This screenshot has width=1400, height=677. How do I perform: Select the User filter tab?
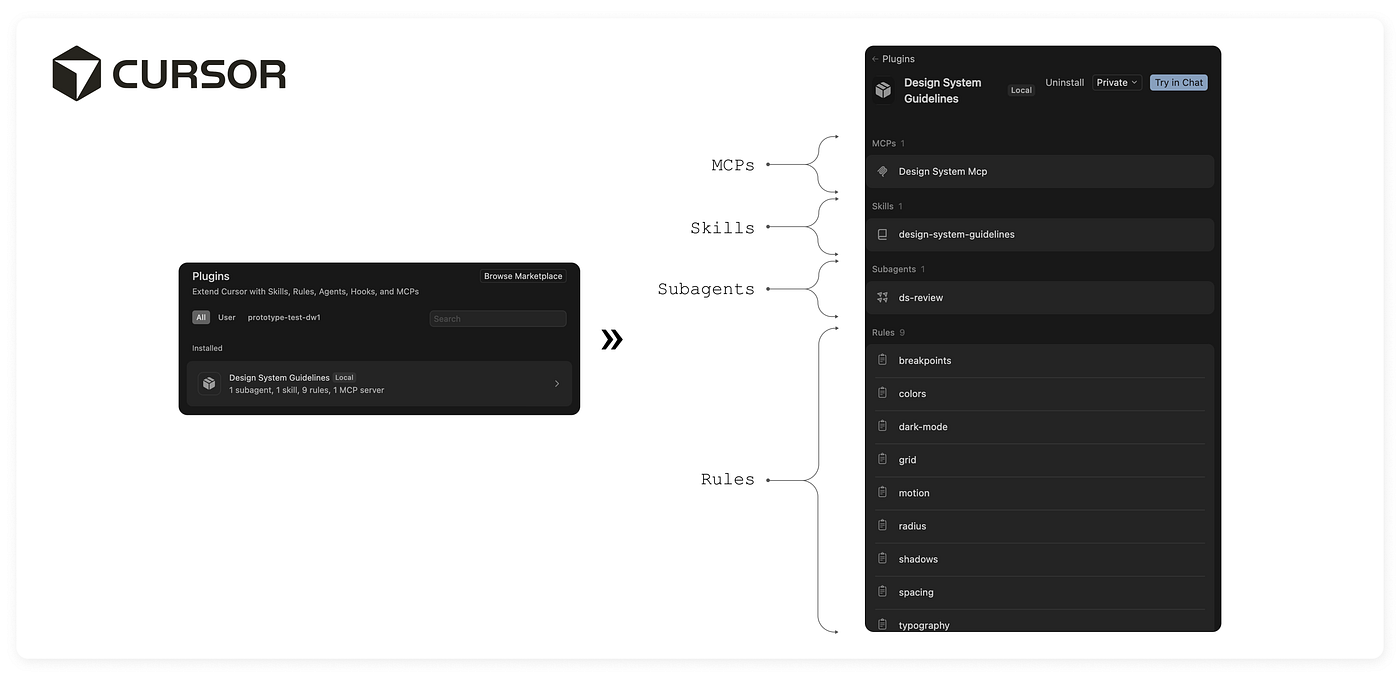(227, 317)
